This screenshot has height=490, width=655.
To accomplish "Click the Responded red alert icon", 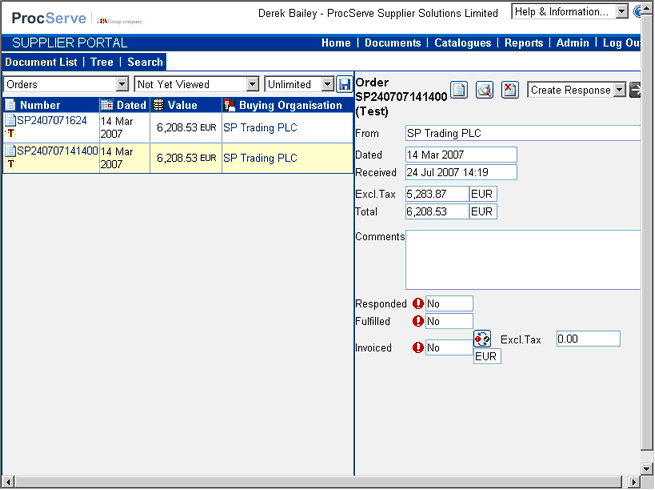I will click(417, 304).
